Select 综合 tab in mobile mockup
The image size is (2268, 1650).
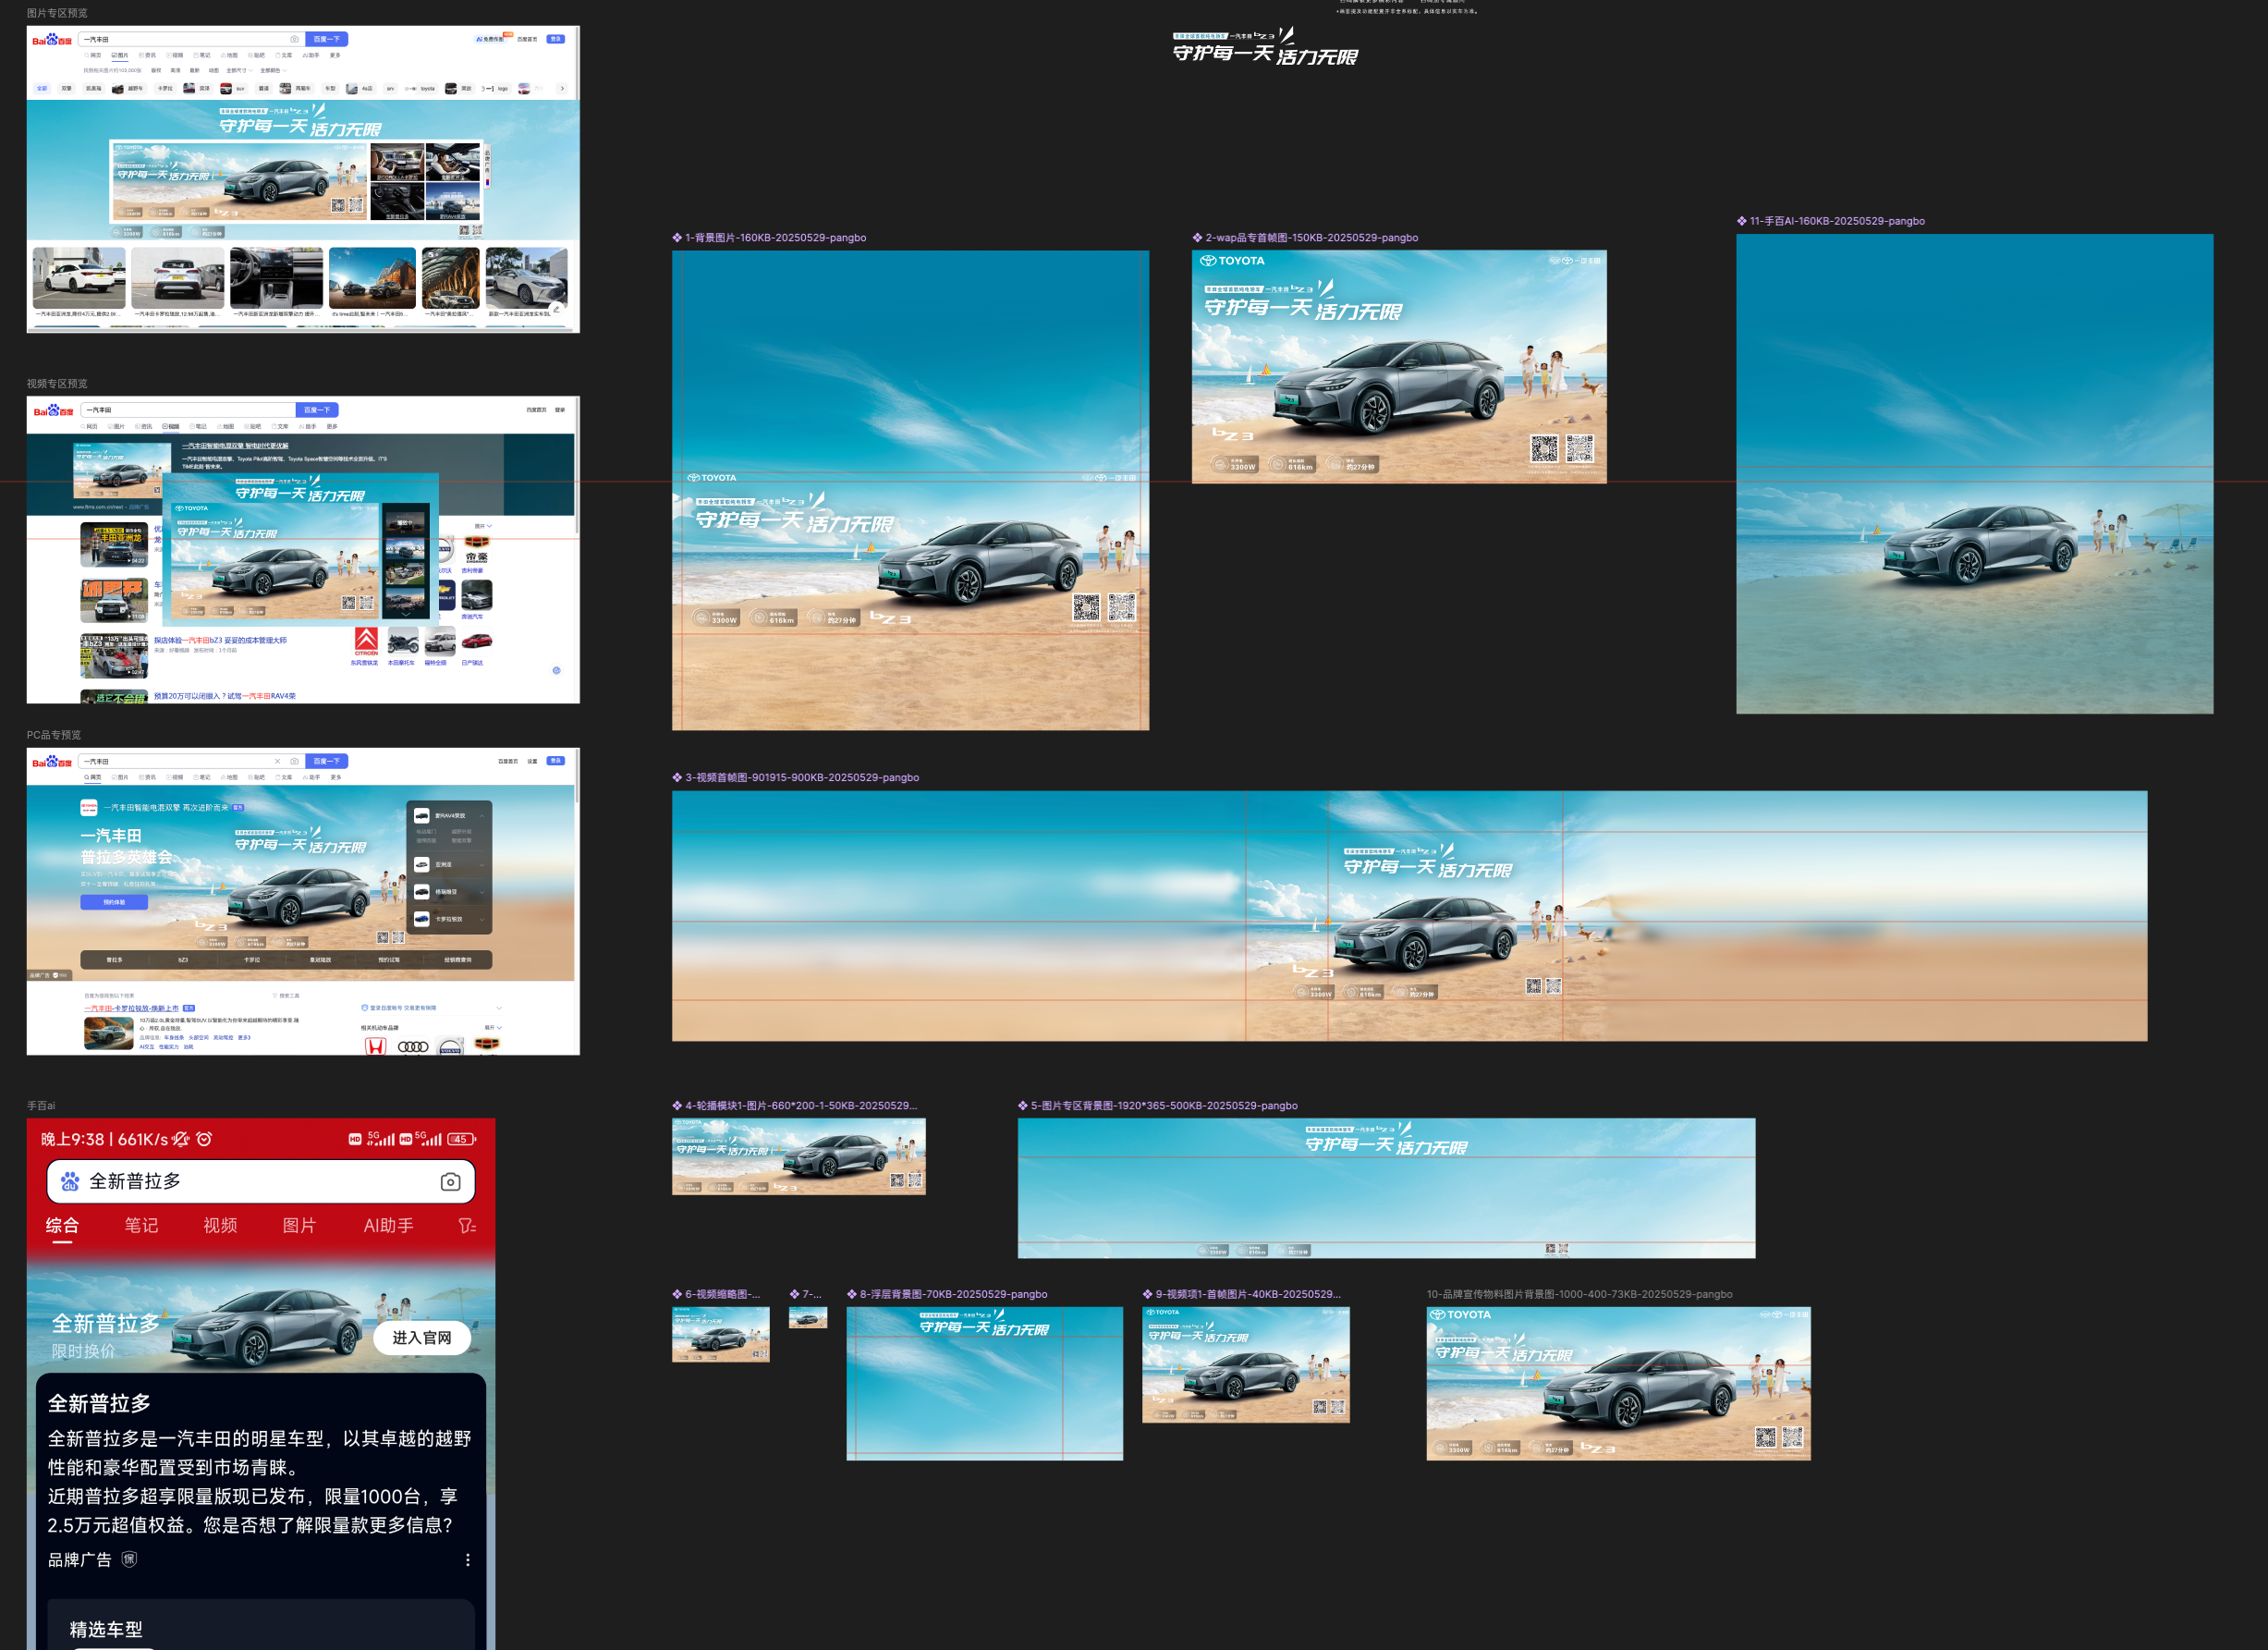coord(62,1225)
